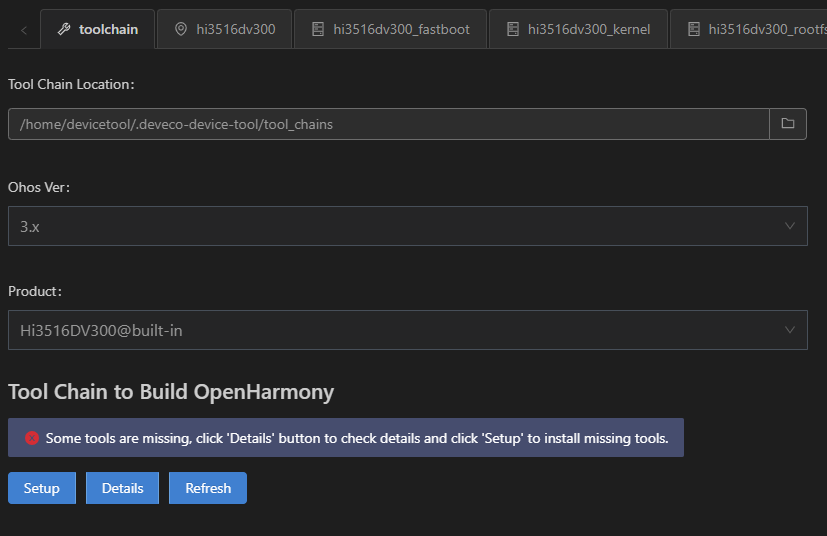Open the hi3516dv300_fastboot tab

pyautogui.click(x=391, y=29)
